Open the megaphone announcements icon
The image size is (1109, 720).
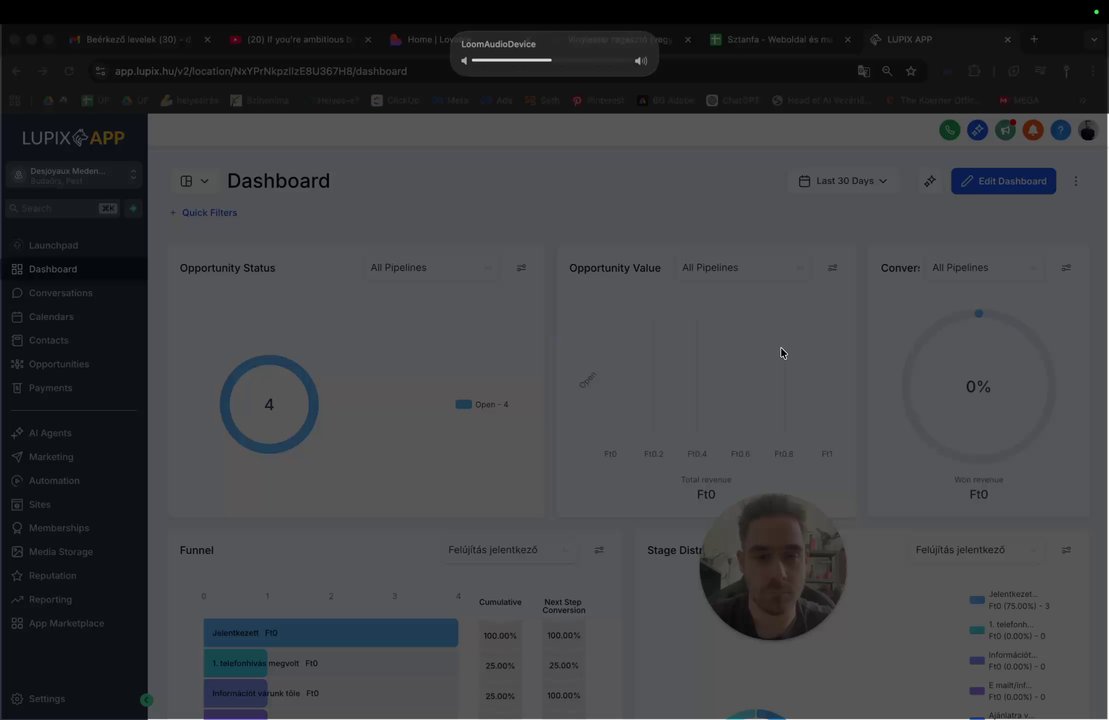(1005, 130)
